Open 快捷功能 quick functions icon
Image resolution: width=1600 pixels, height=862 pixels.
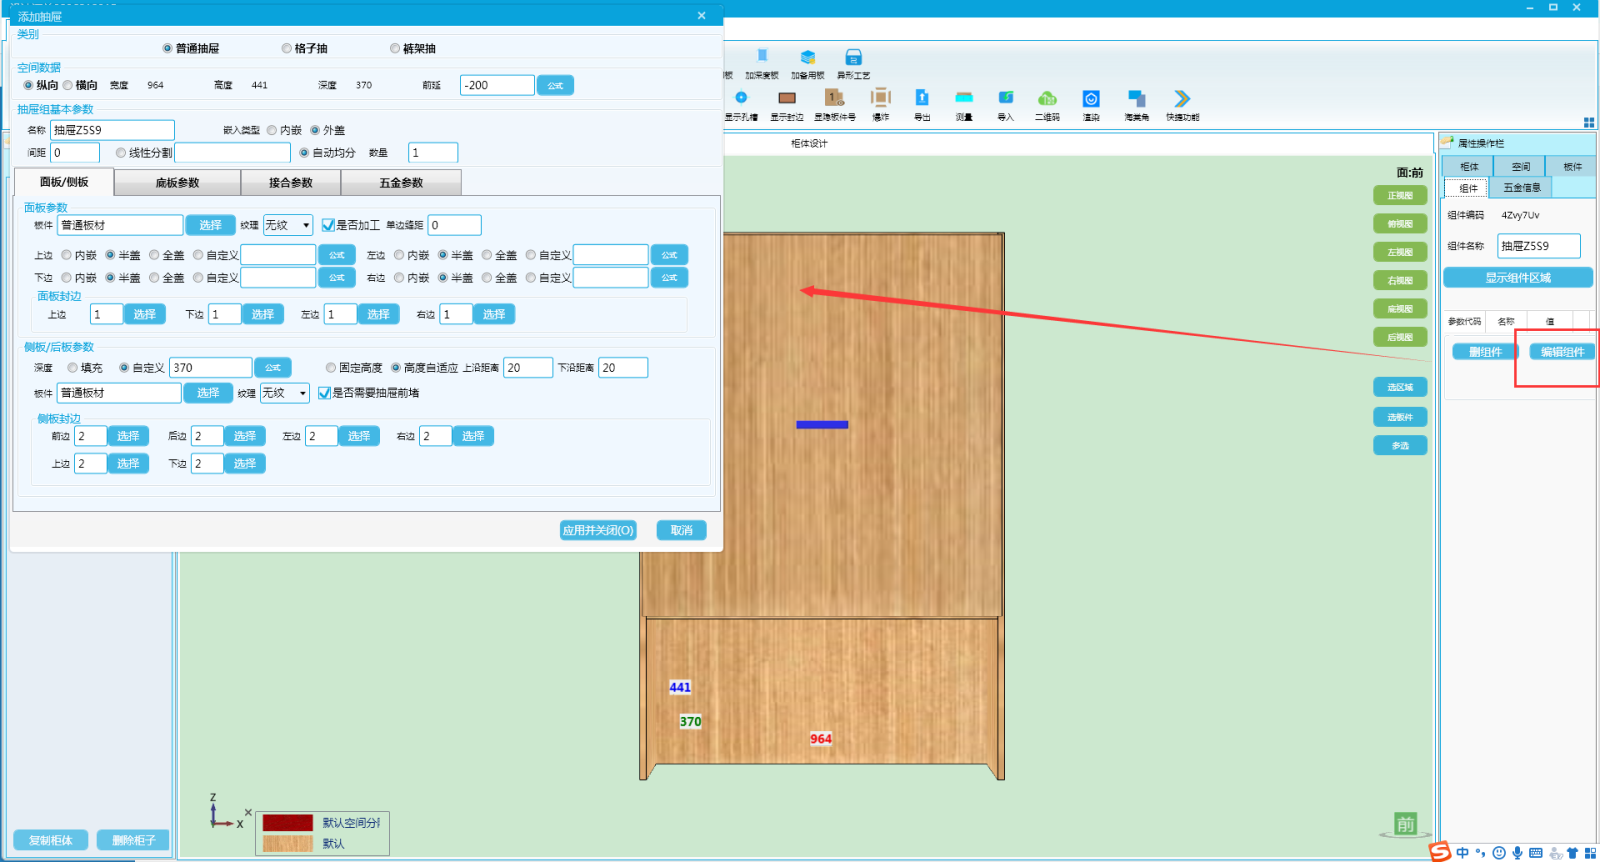point(1182,99)
